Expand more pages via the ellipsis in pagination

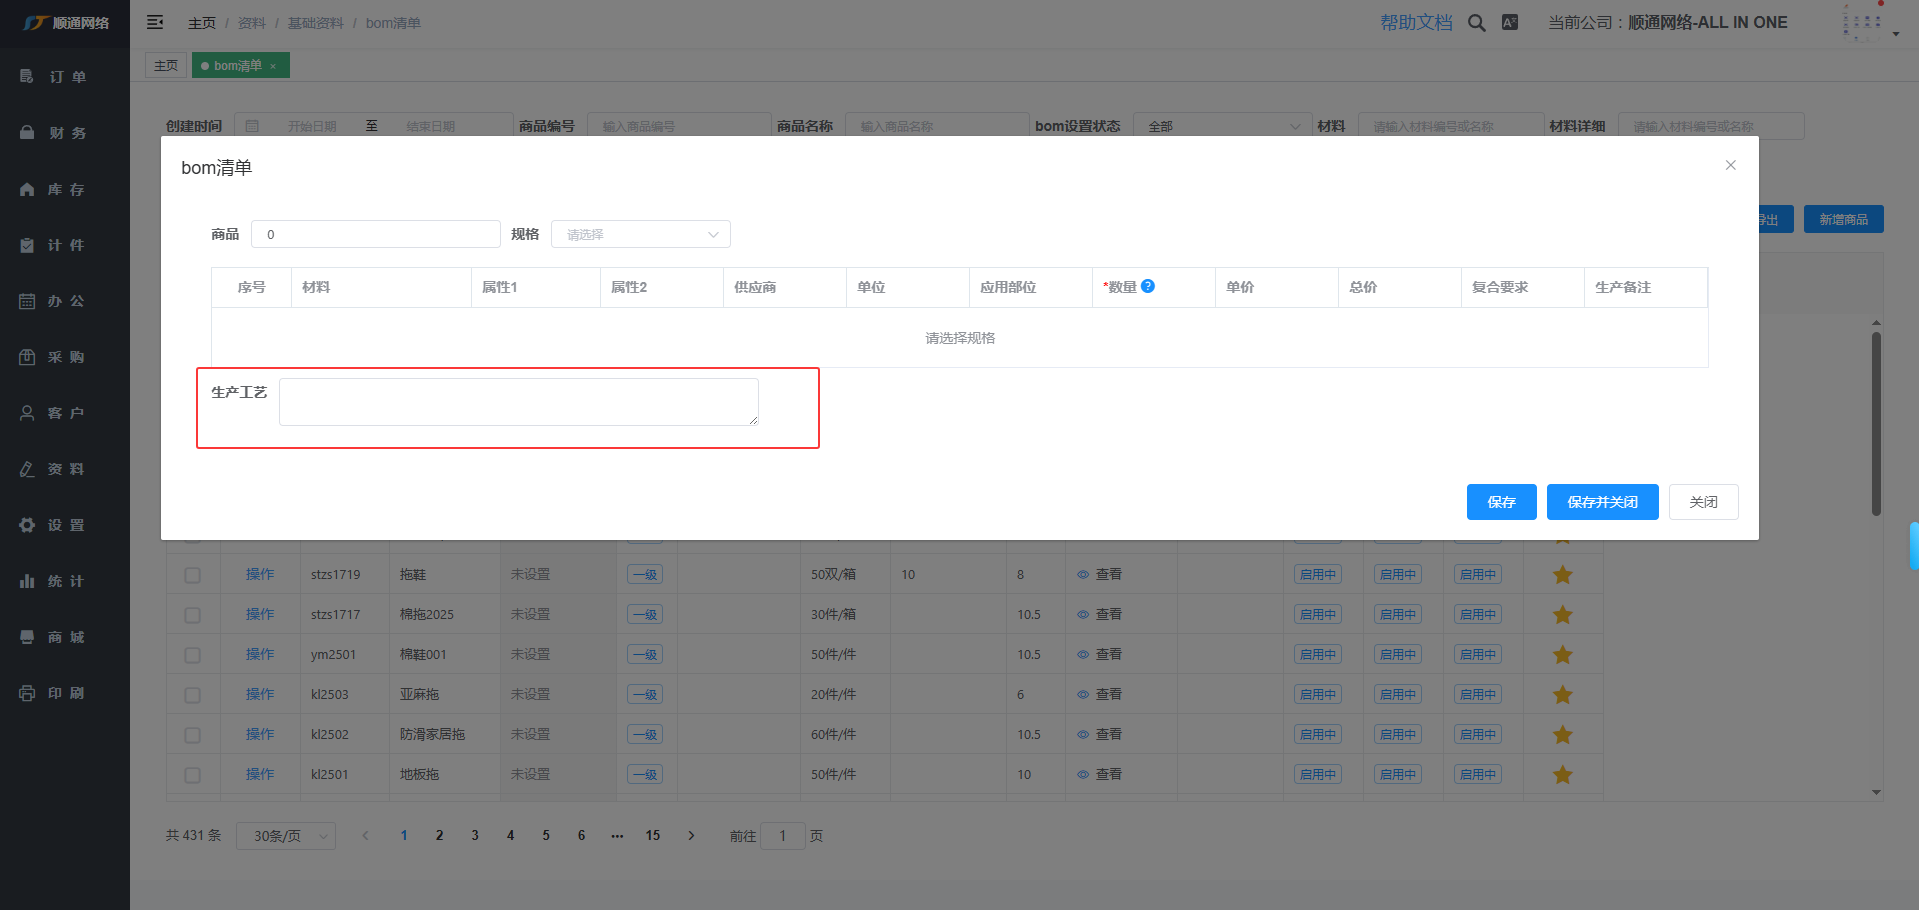click(617, 835)
